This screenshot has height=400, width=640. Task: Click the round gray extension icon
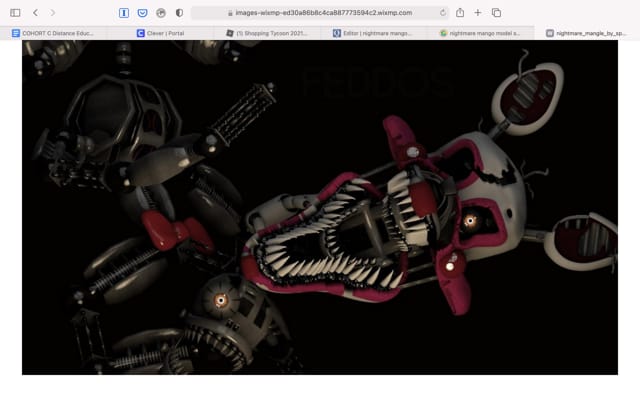160,13
